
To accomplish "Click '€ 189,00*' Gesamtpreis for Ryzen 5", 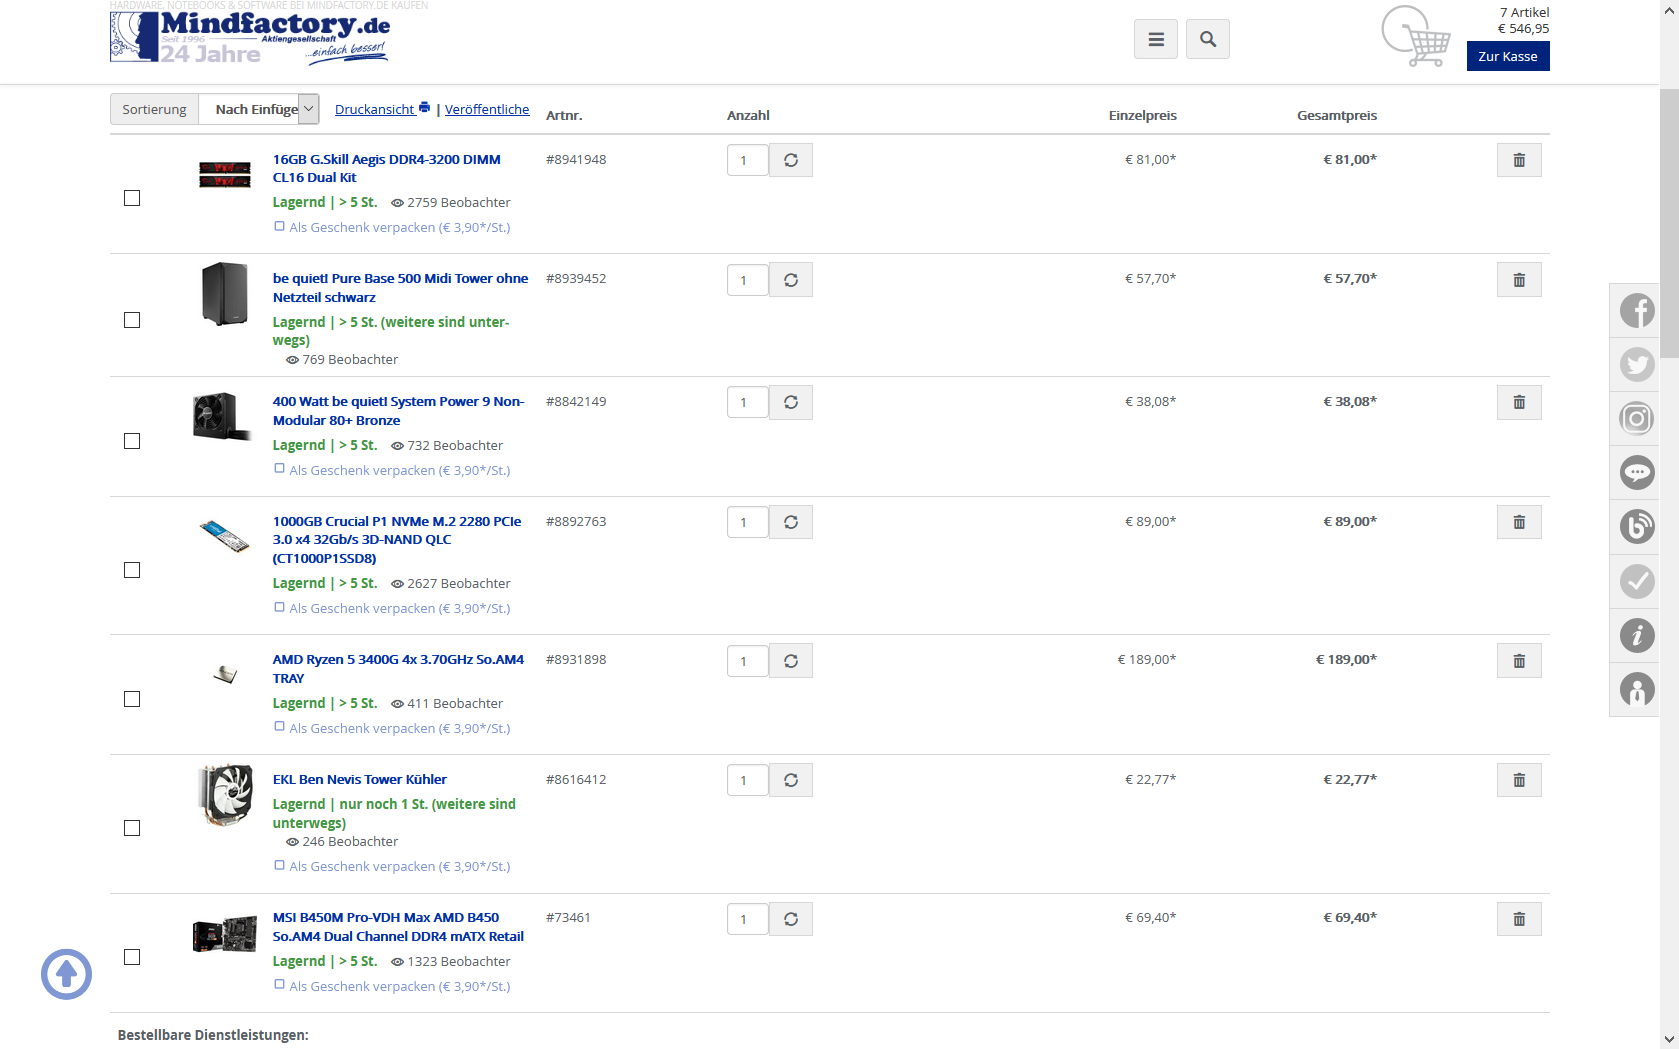I will tap(1346, 659).
